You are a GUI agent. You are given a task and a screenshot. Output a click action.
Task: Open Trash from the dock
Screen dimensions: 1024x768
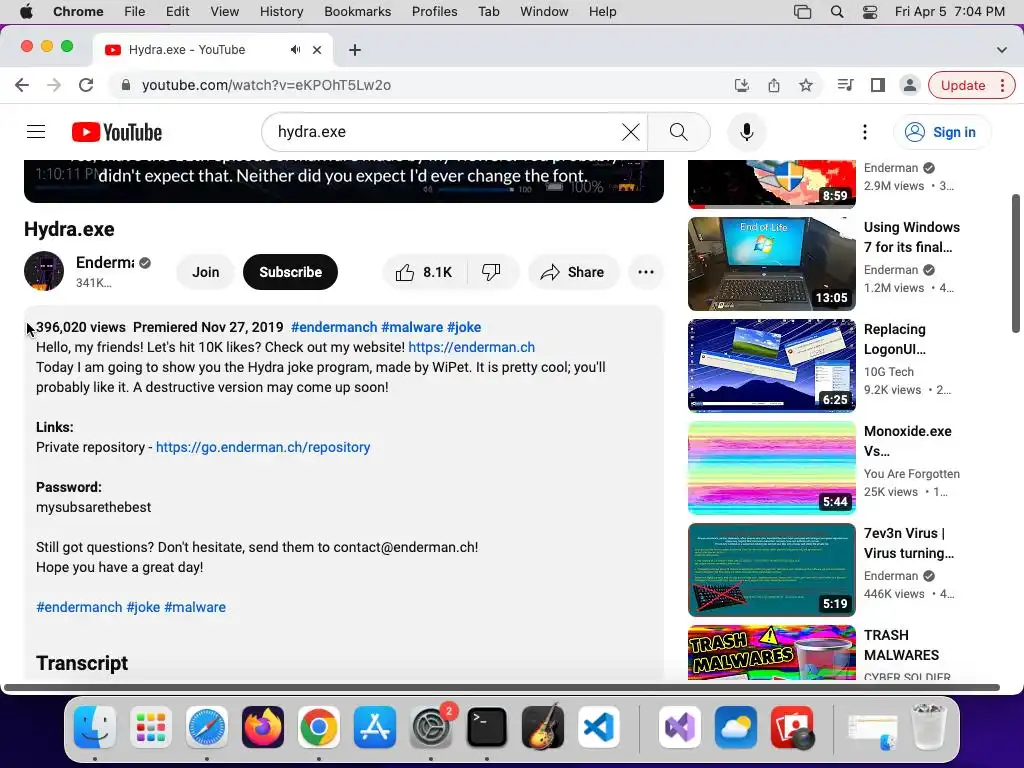(x=929, y=728)
